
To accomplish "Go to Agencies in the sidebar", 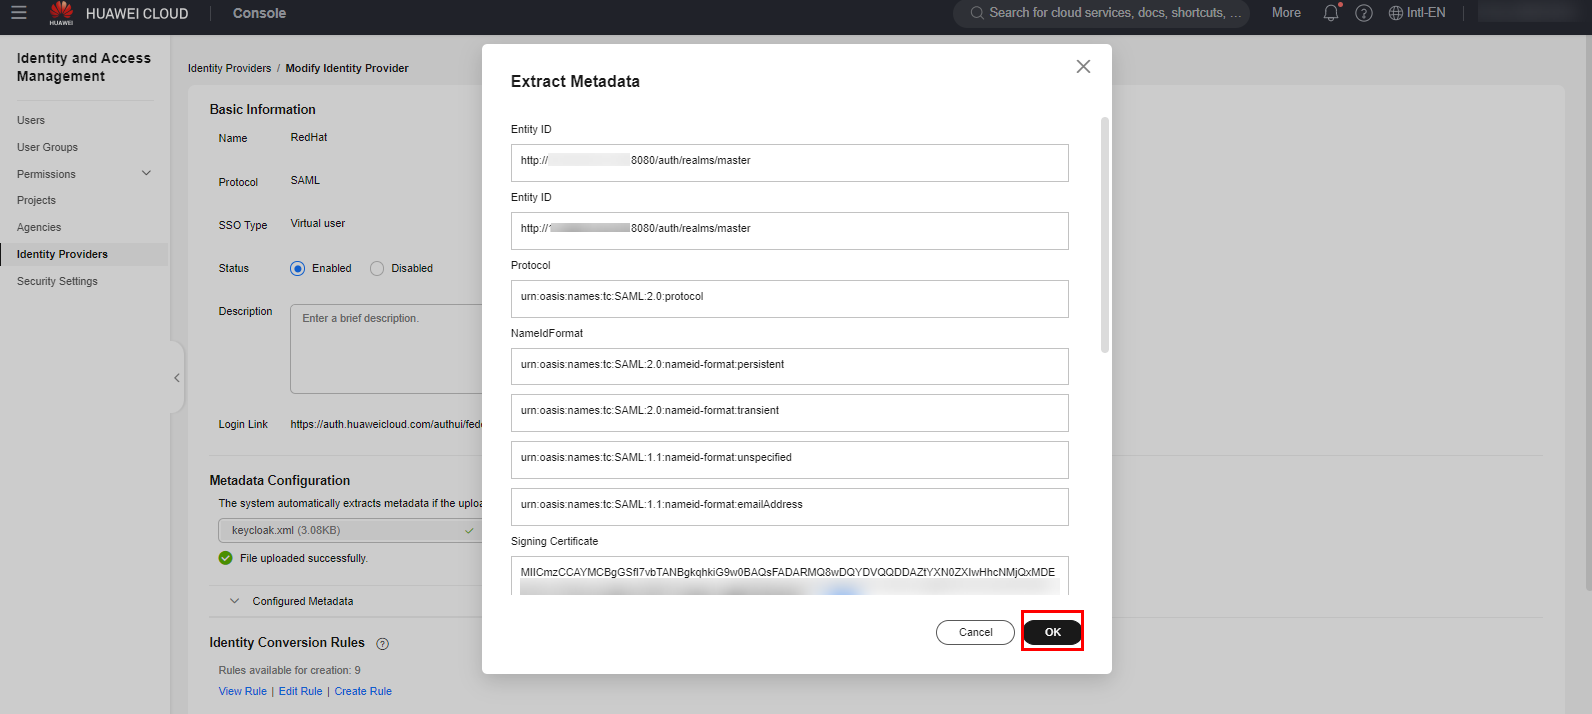I will [39, 228].
